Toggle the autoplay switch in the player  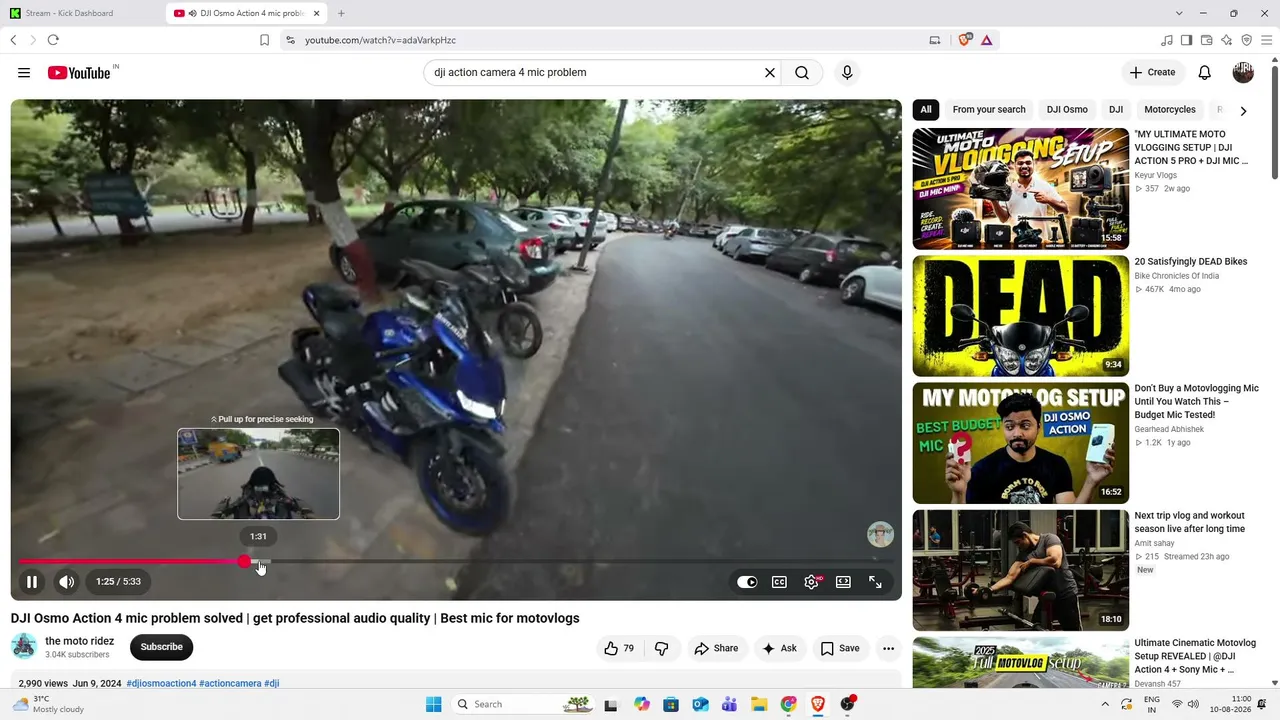pyautogui.click(x=747, y=582)
